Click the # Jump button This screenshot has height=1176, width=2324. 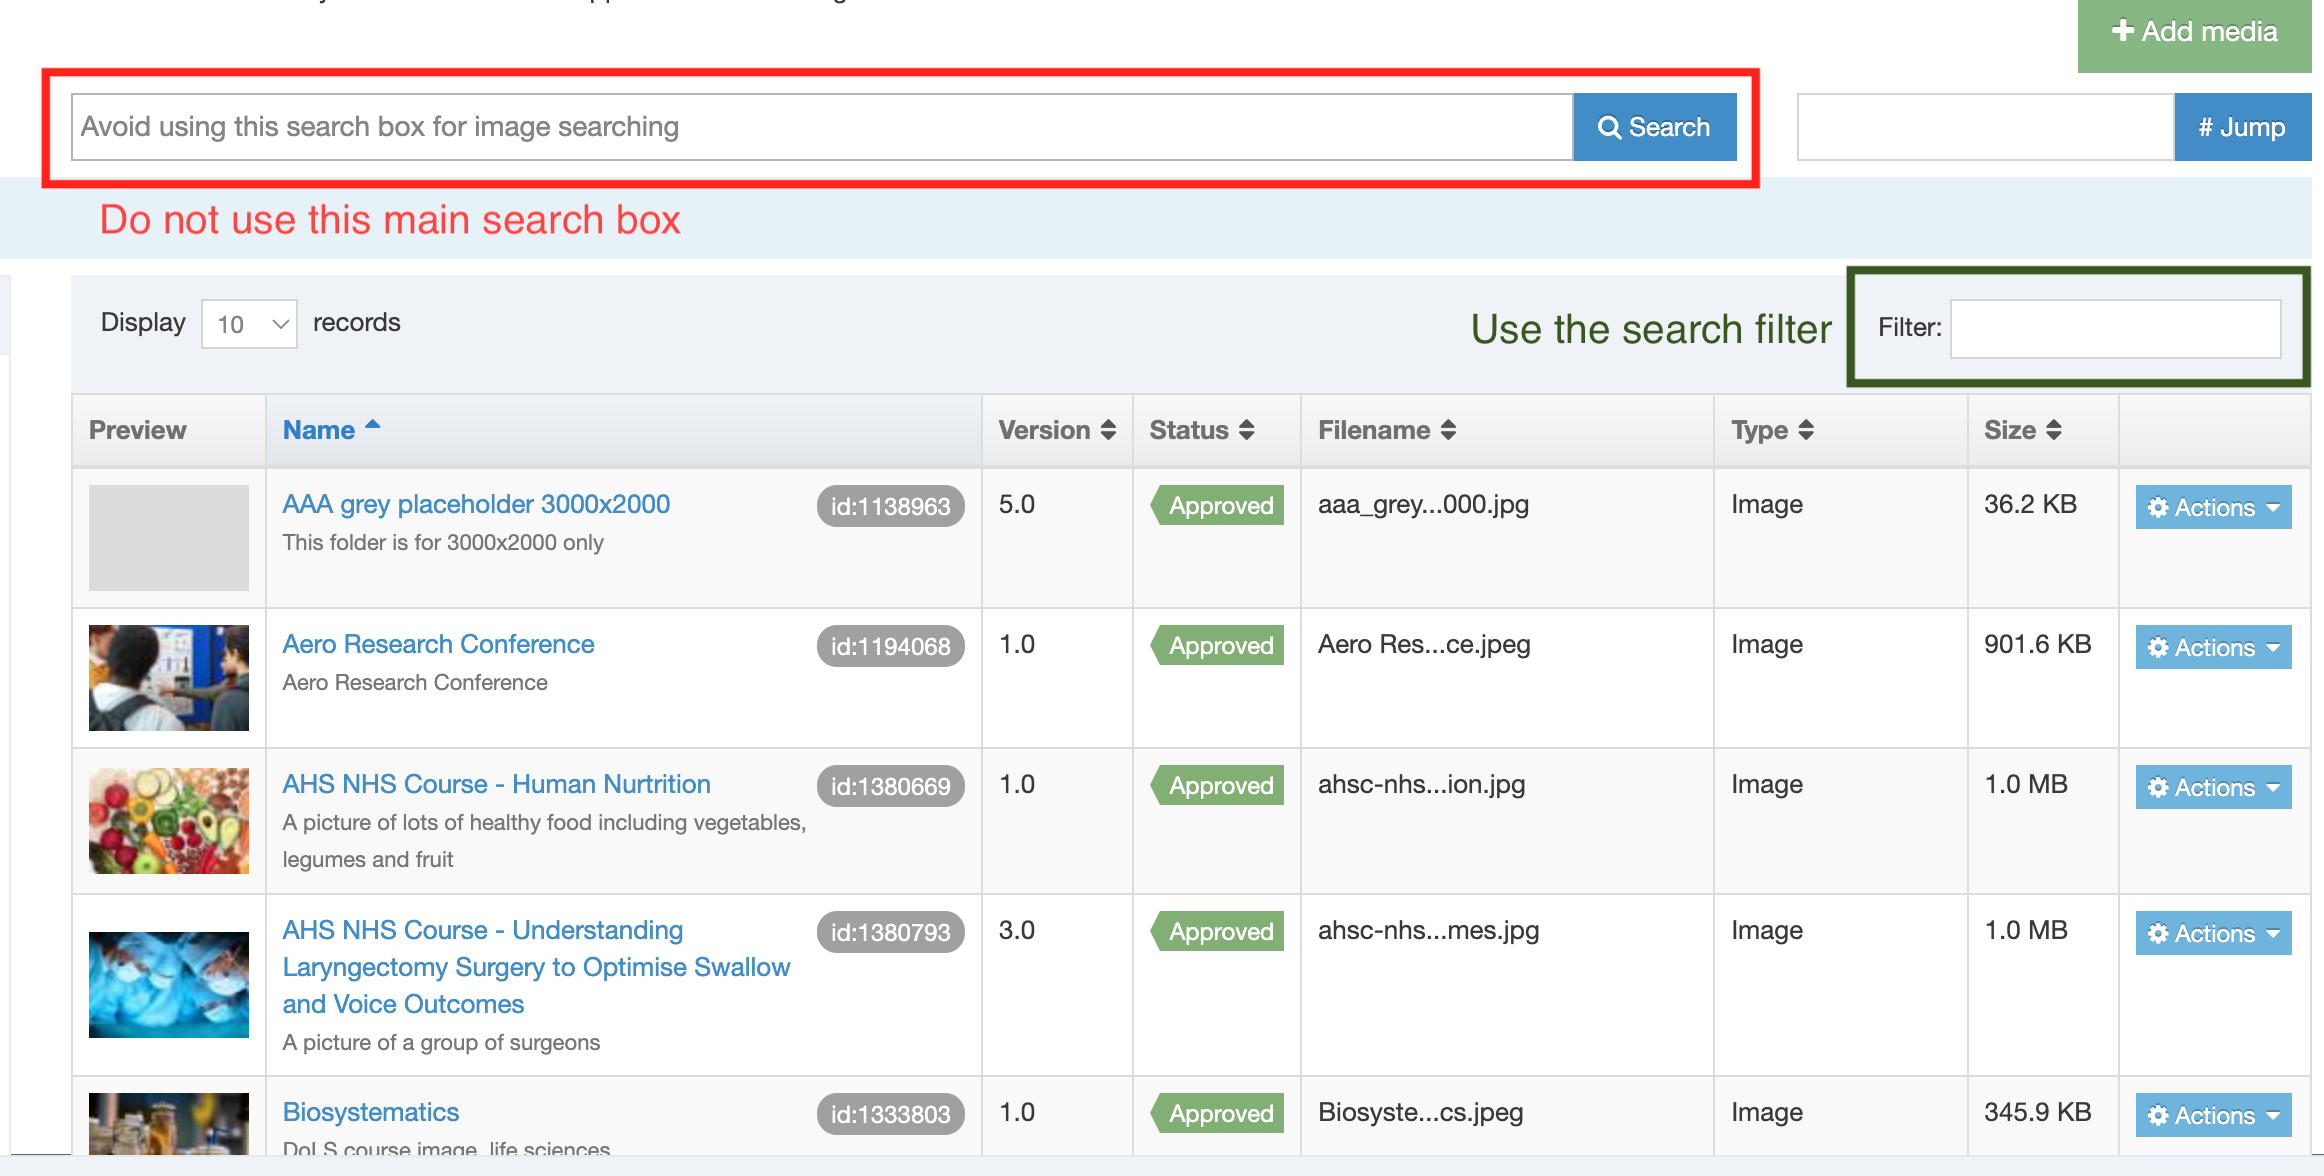point(2241,127)
